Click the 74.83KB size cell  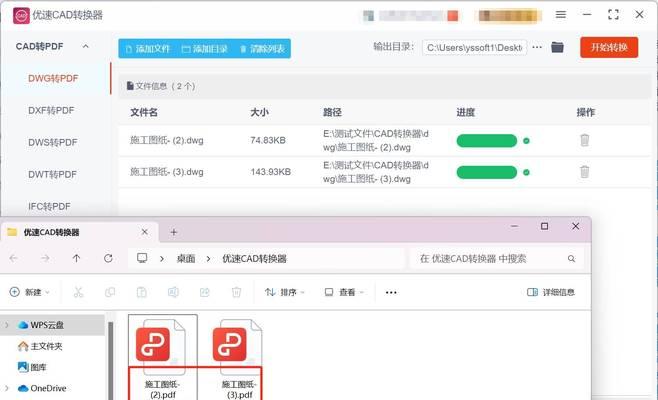(268, 140)
